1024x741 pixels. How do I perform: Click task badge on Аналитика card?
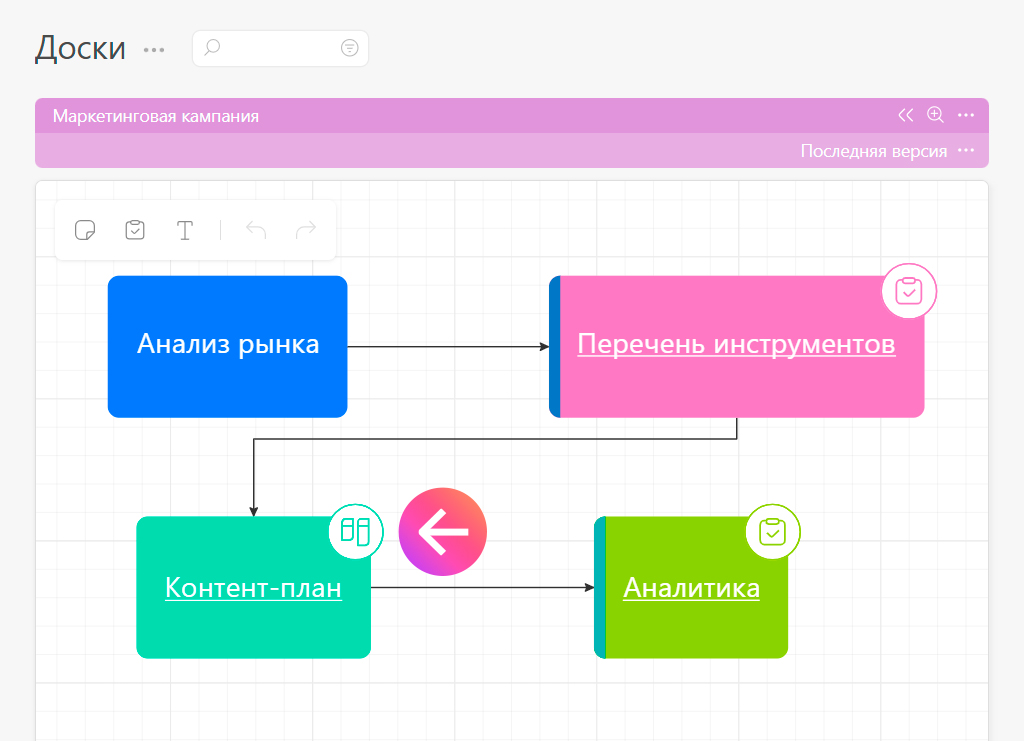pyautogui.click(x=773, y=532)
